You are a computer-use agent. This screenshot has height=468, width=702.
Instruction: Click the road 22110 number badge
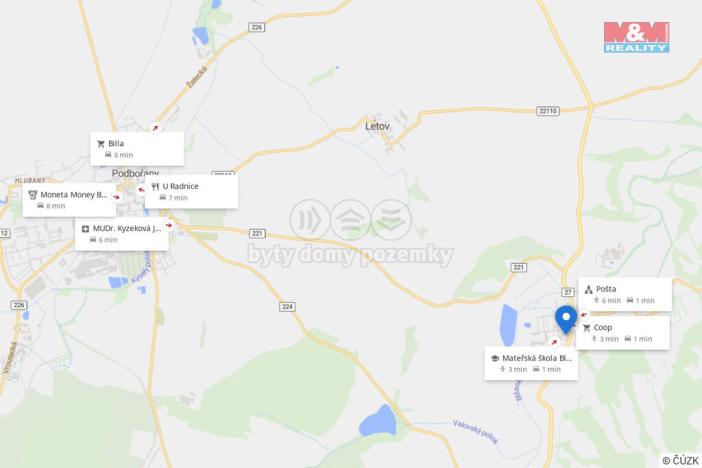point(548,111)
